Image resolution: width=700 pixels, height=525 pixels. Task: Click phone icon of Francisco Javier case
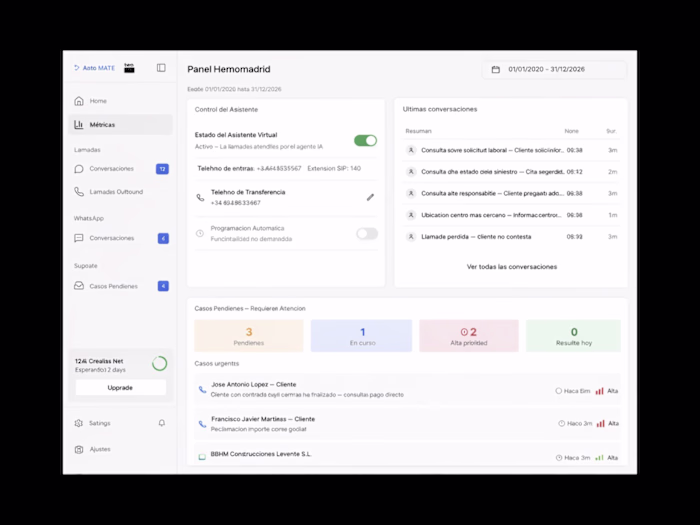[202, 424]
